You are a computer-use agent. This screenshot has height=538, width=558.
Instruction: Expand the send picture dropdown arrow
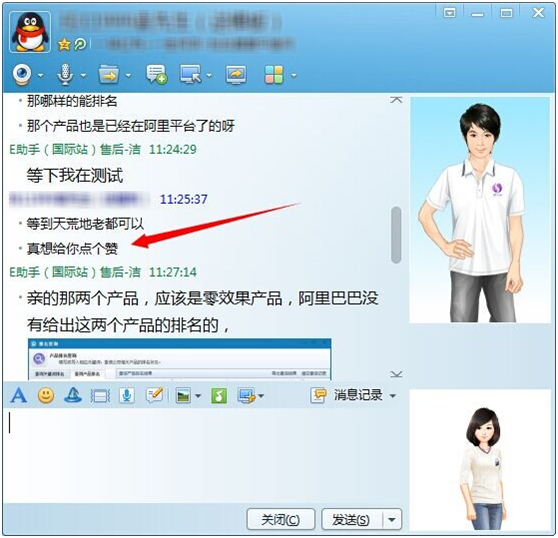[198, 396]
